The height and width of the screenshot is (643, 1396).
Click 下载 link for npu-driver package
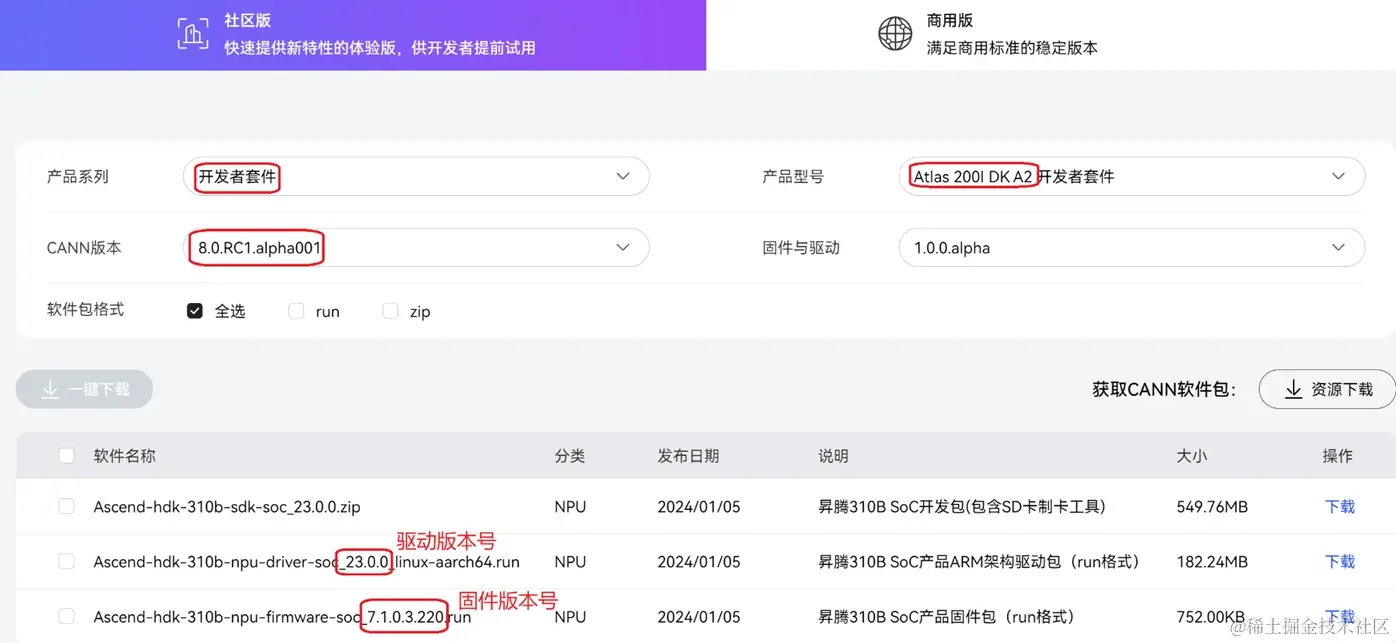tap(1340, 562)
